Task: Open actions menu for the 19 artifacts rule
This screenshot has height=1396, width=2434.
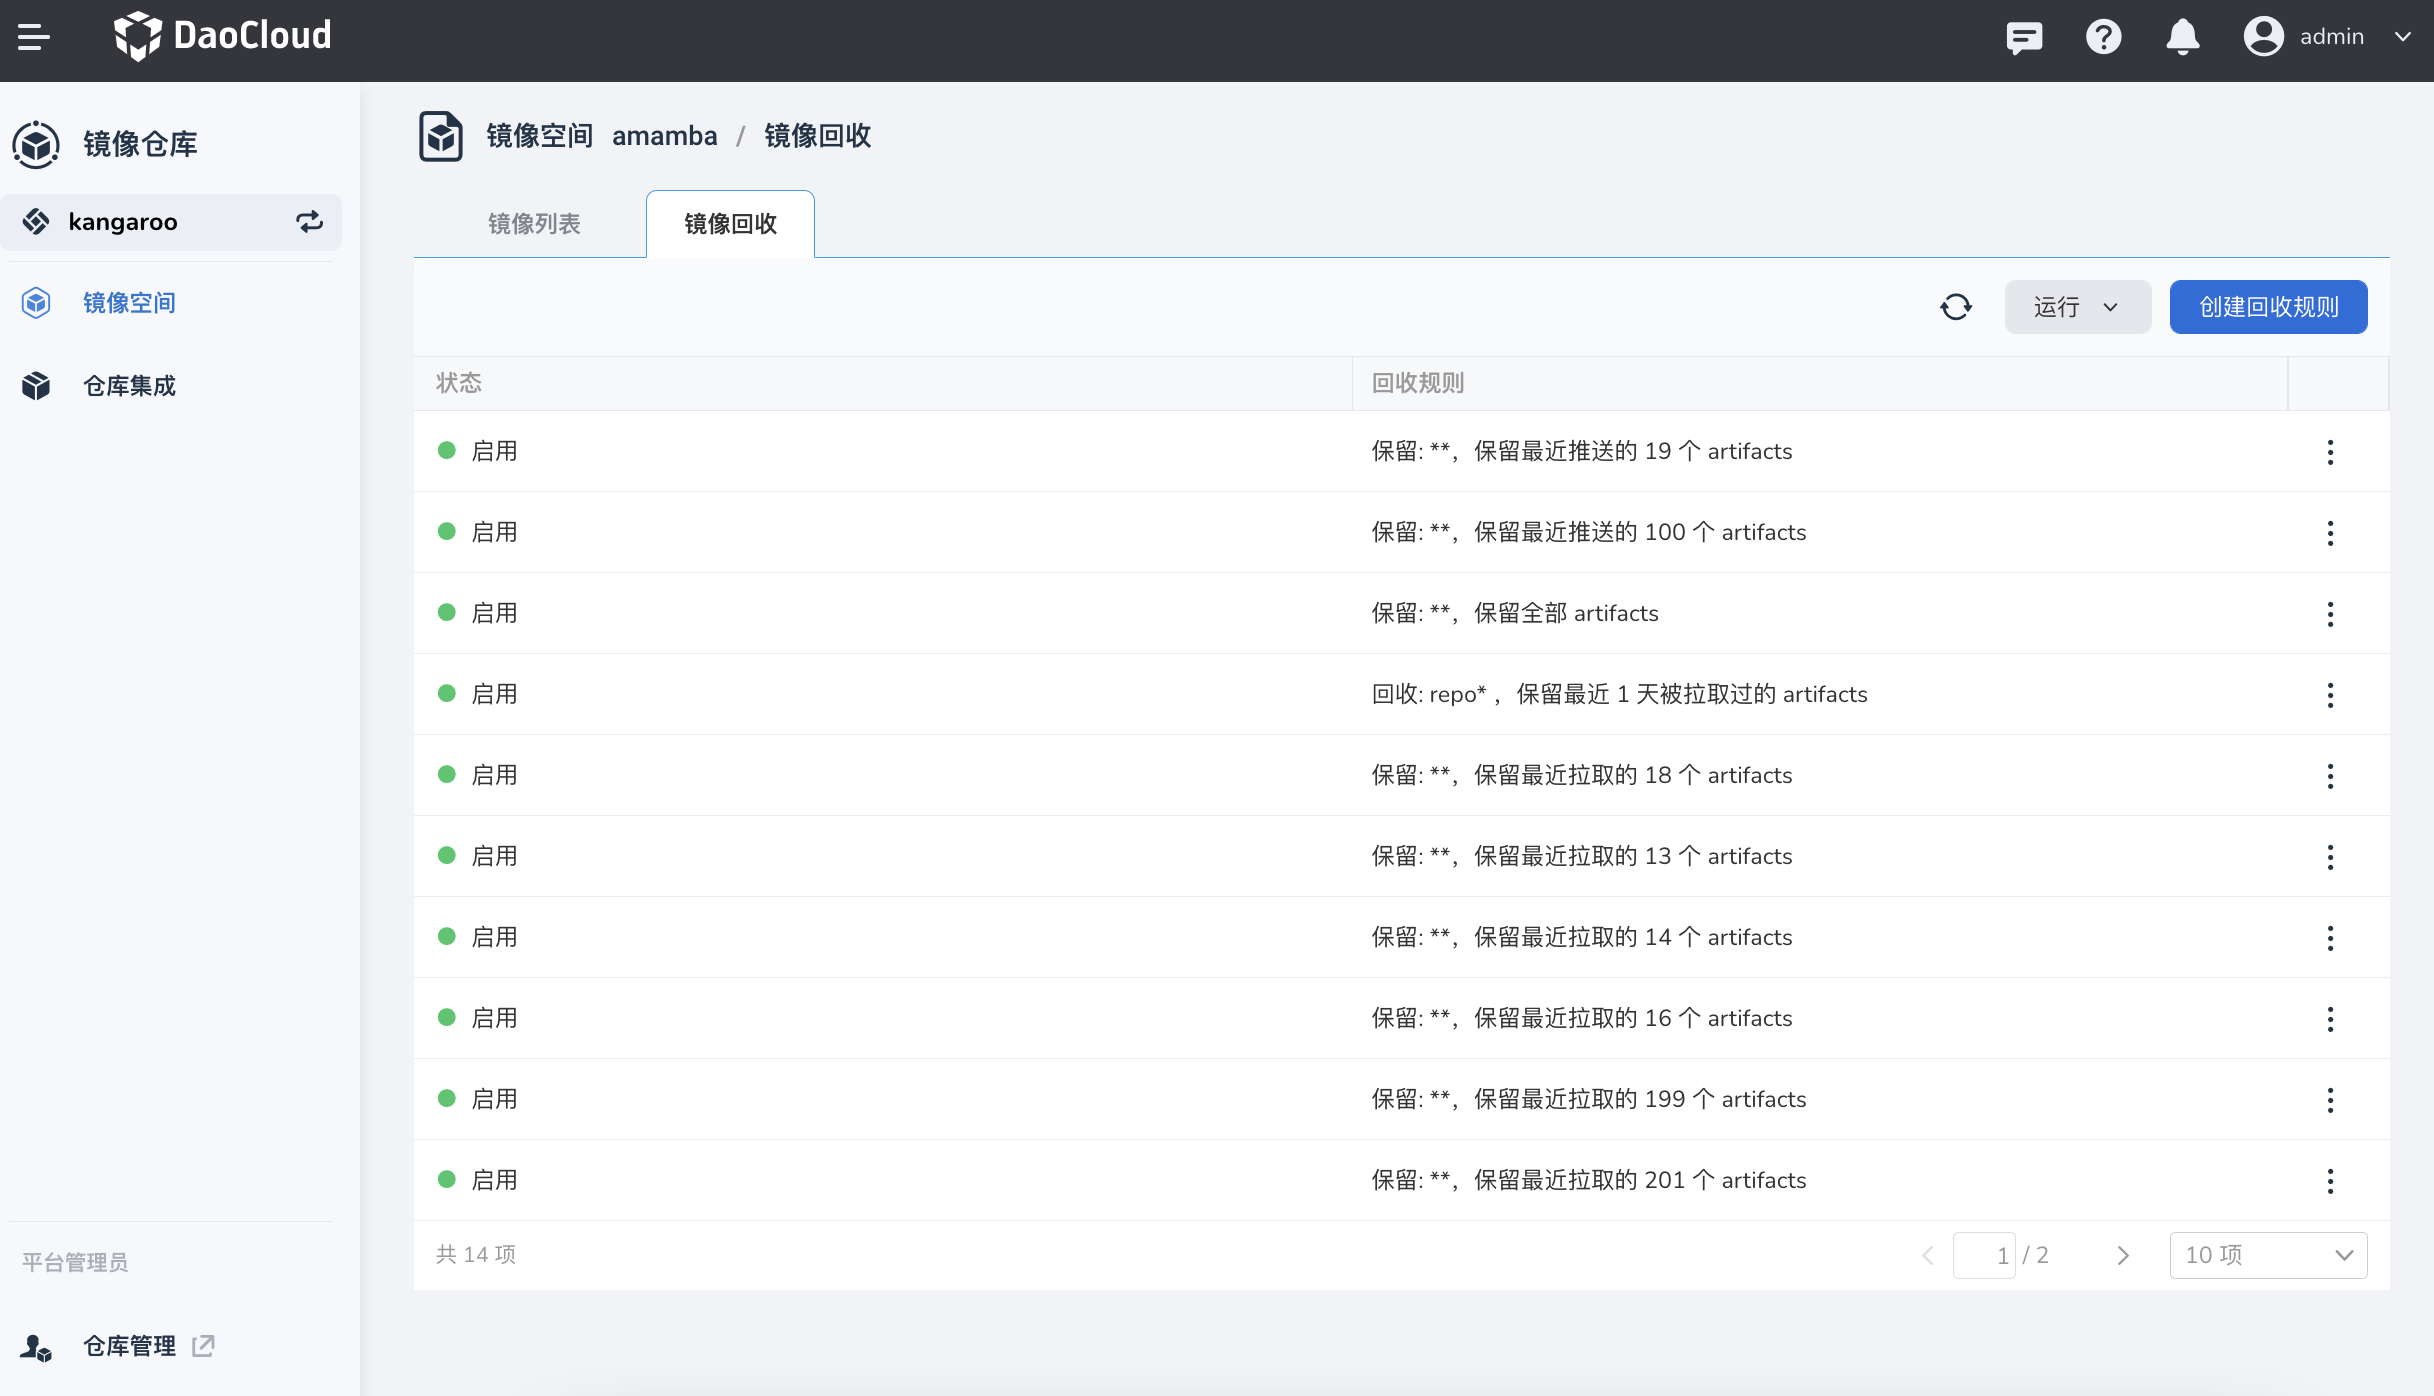Action: tap(2330, 452)
